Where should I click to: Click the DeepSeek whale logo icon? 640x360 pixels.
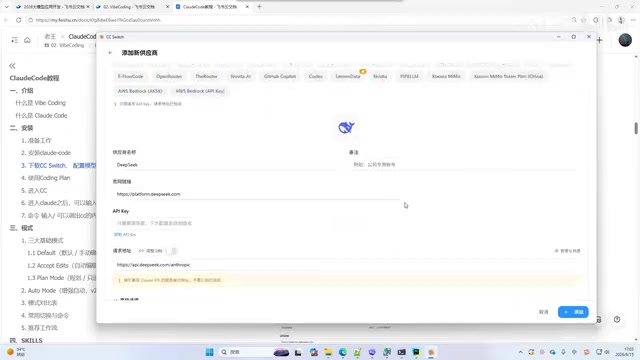pyautogui.click(x=346, y=128)
